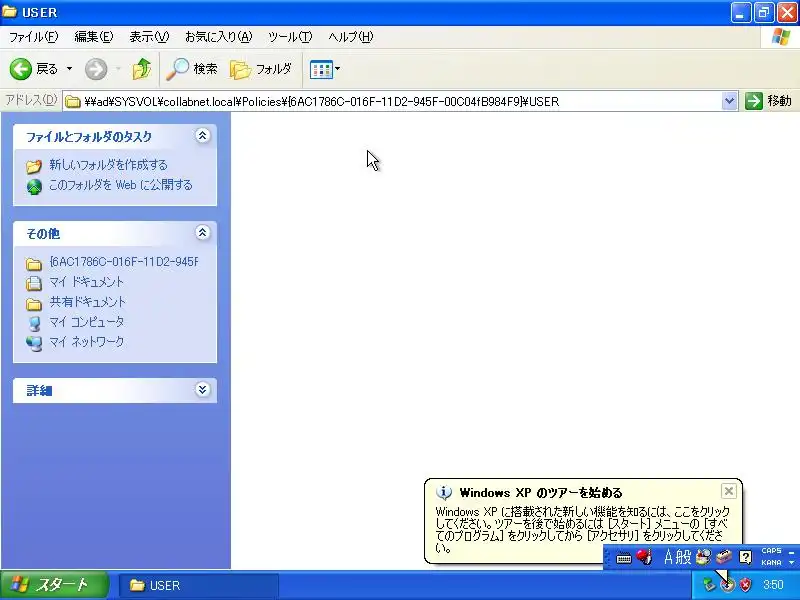Viewport: 800px width, 600px height.
Task: Open the ヘルプ(H) menu
Action: point(351,37)
